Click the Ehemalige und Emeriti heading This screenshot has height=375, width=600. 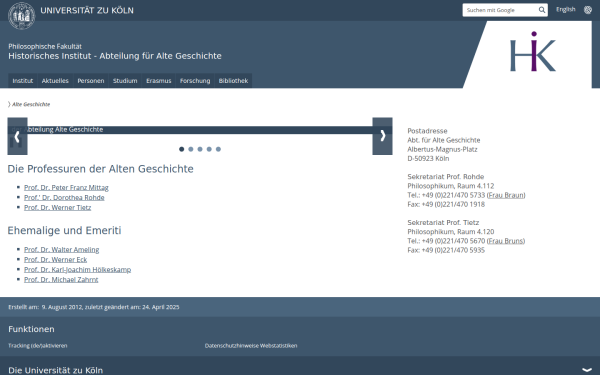[64, 230]
